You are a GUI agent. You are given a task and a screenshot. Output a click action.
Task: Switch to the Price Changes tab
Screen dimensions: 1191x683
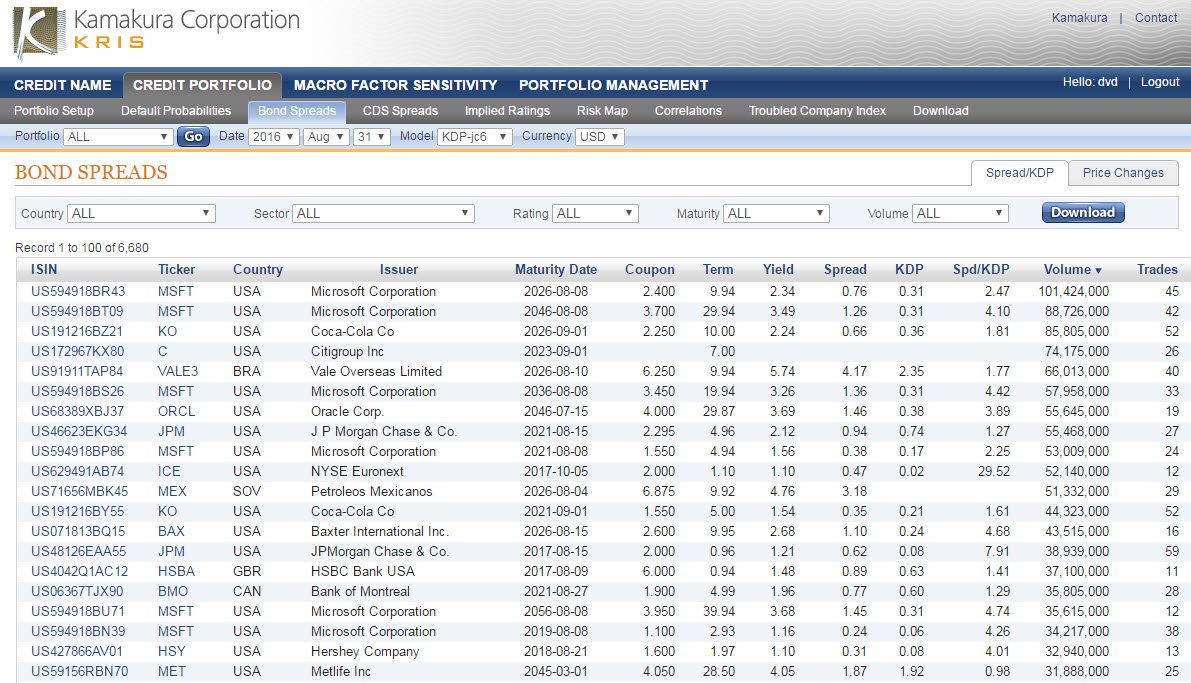tap(1123, 172)
